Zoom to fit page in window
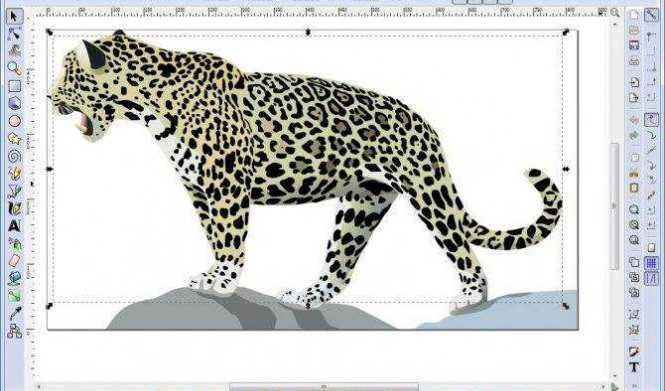This screenshot has width=665, height=391. [634, 240]
